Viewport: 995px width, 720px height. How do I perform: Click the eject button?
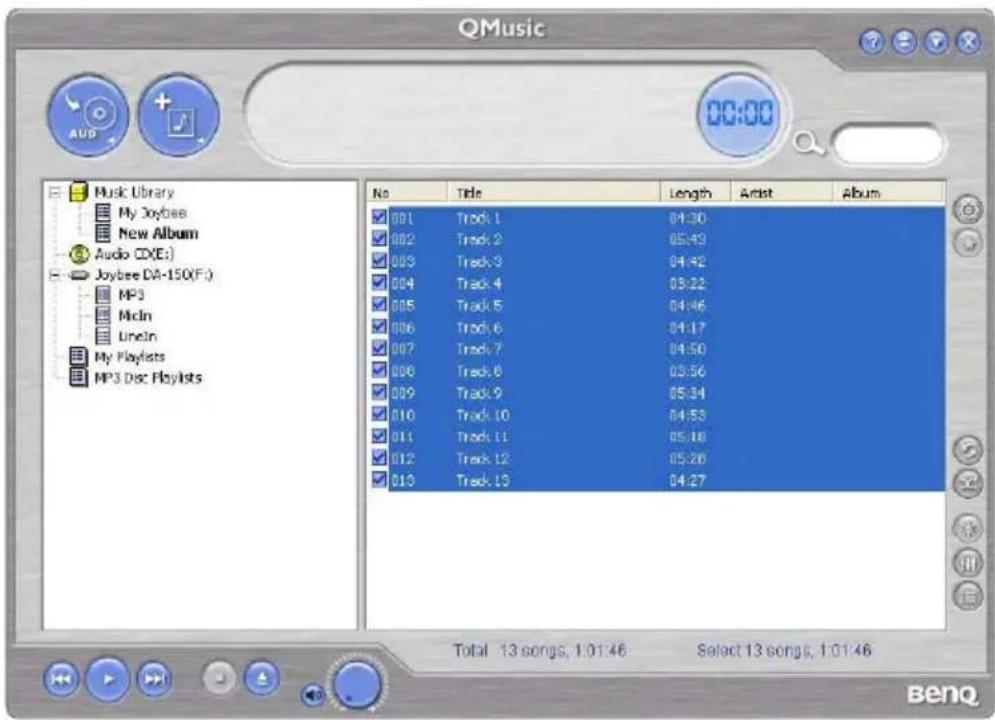click(x=261, y=678)
